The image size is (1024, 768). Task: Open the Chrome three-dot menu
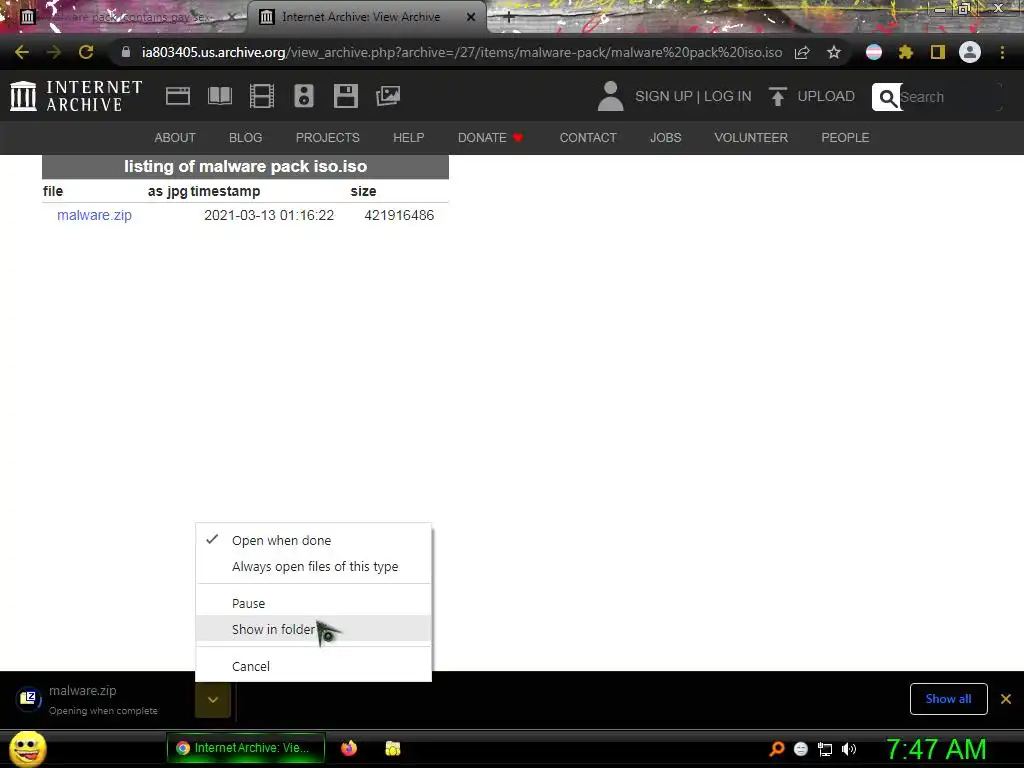point(1002,52)
